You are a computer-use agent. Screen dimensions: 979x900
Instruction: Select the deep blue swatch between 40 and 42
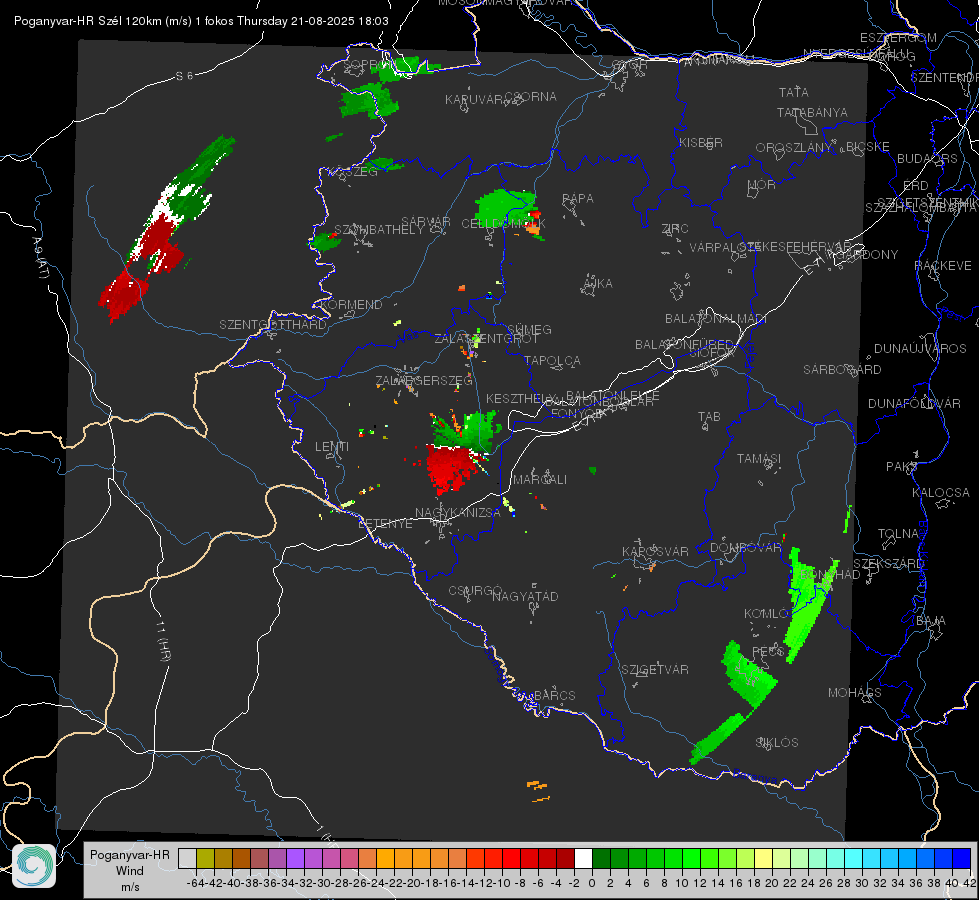click(961, 858)
